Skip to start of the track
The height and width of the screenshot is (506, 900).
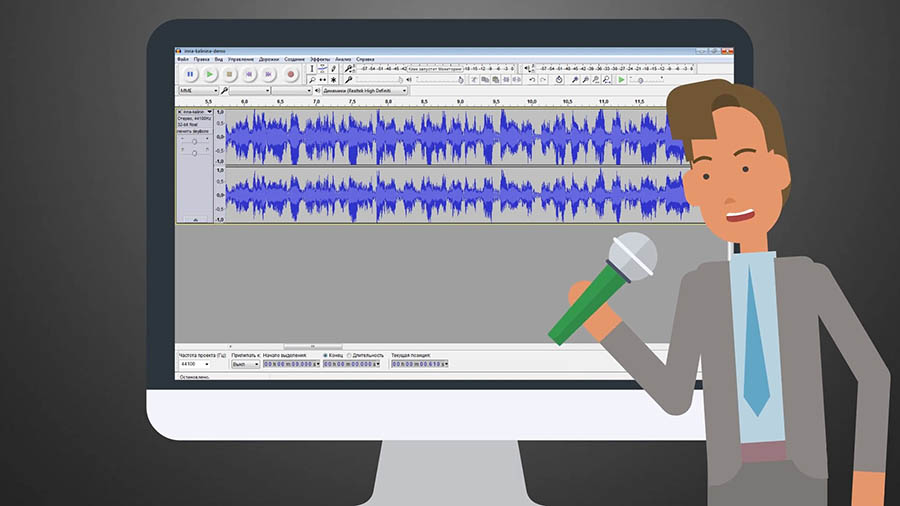[250, 74]
